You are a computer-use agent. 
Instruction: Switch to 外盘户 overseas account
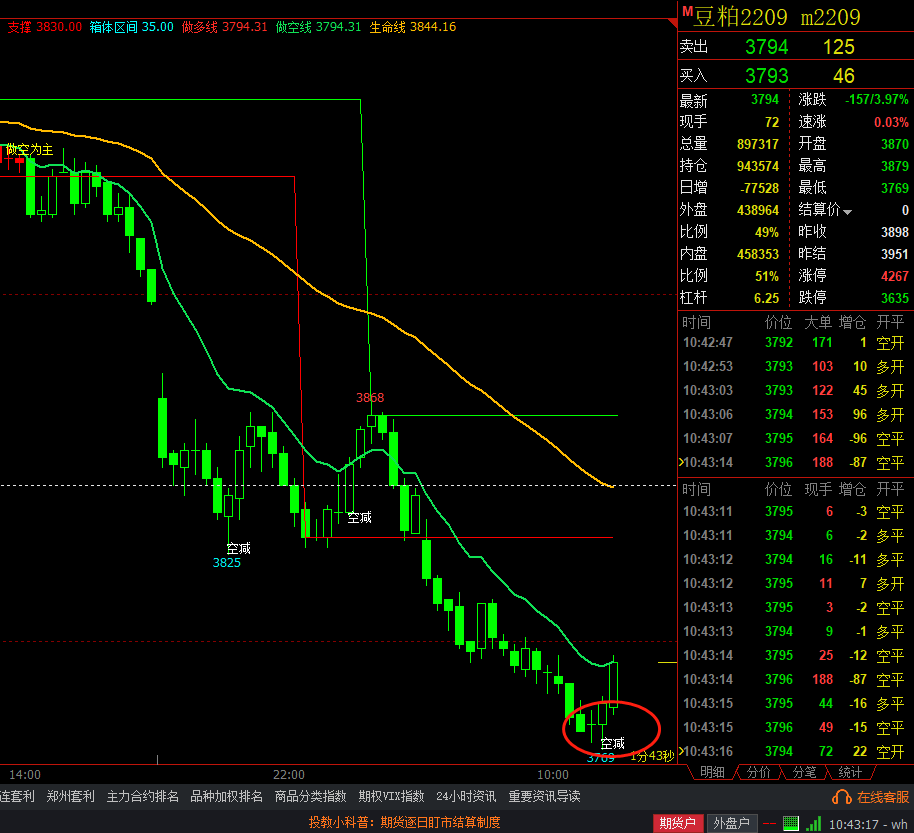731,823
